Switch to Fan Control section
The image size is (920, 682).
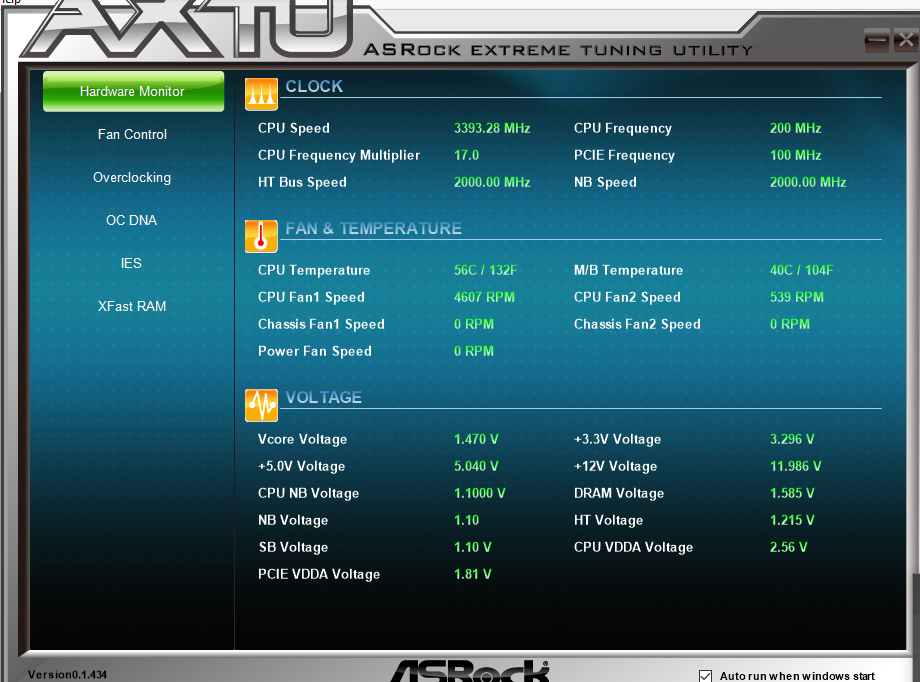coord(132,134)
